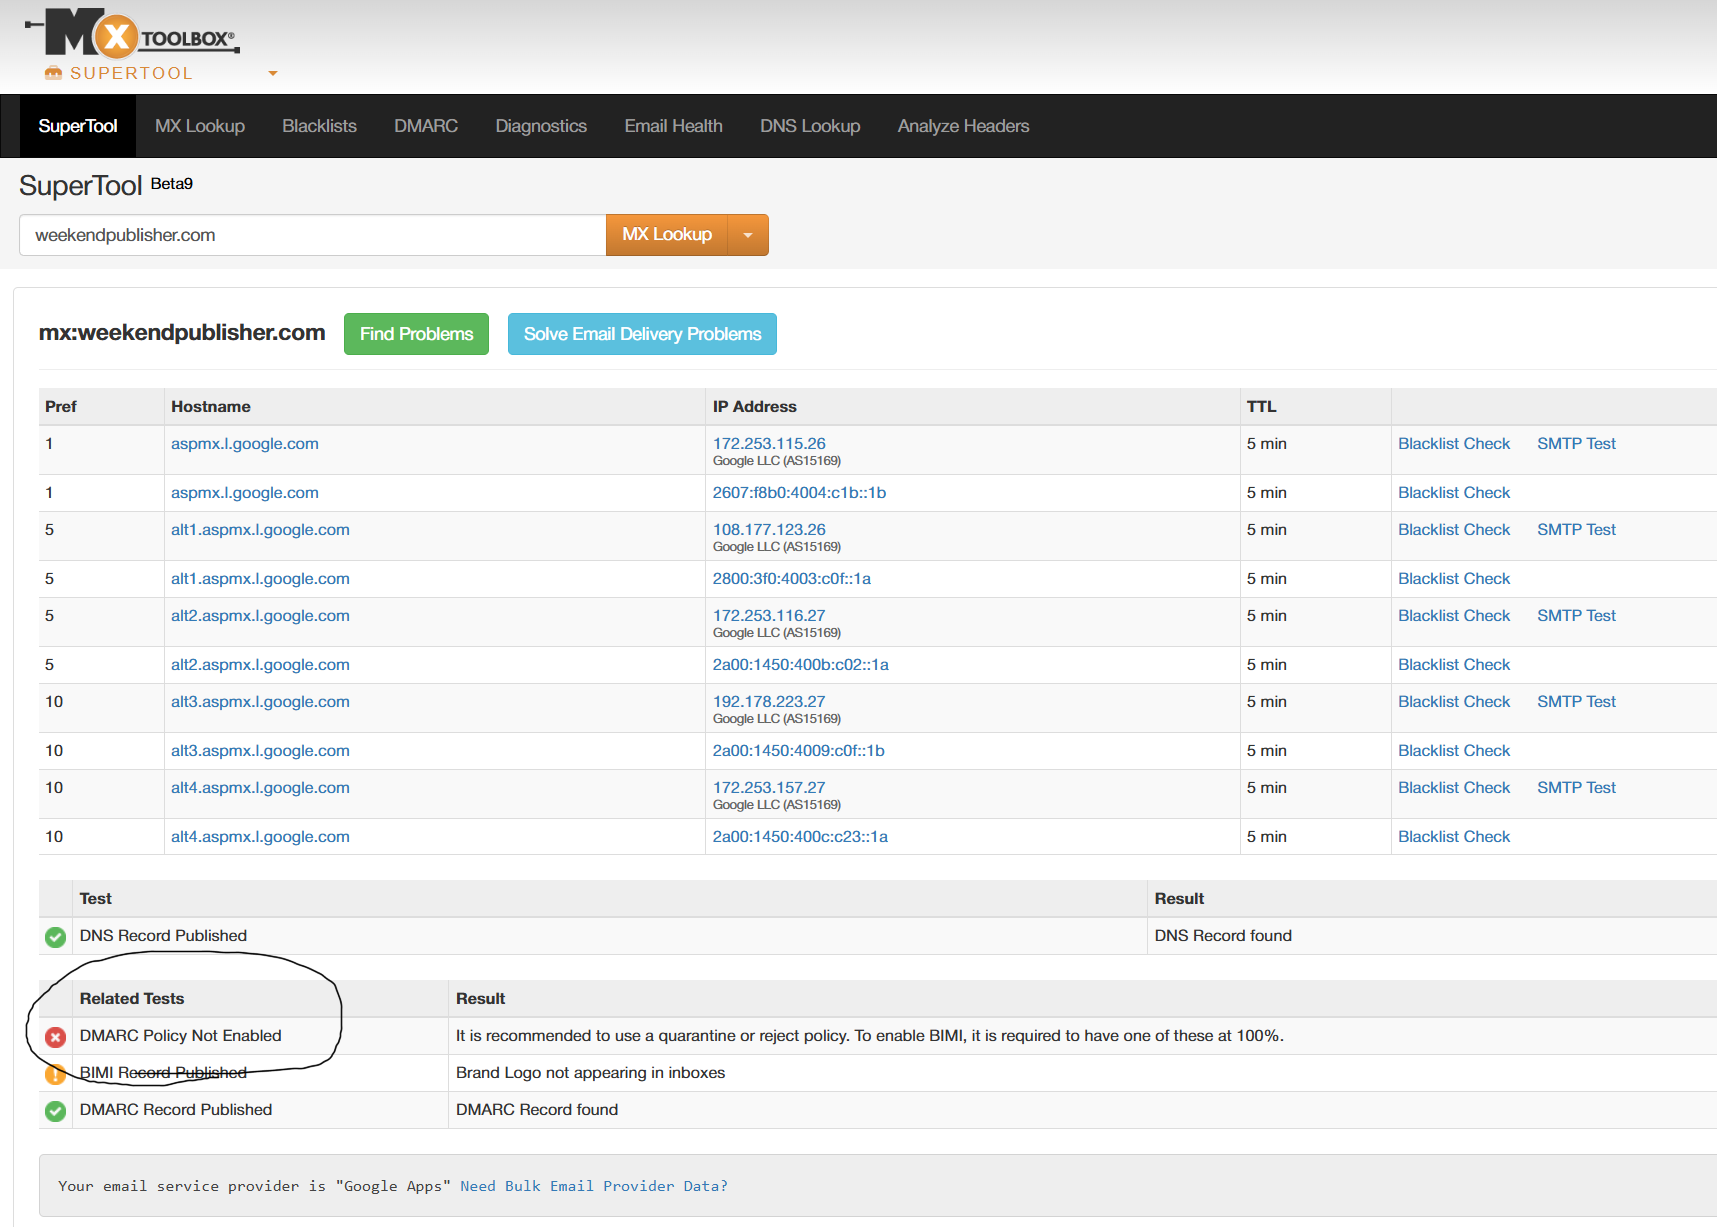Run Blacklist Check for 2a00:1450:400b:c02::1a
The height and width of the screenshot is (1227, 1717).
point(1454,665)
